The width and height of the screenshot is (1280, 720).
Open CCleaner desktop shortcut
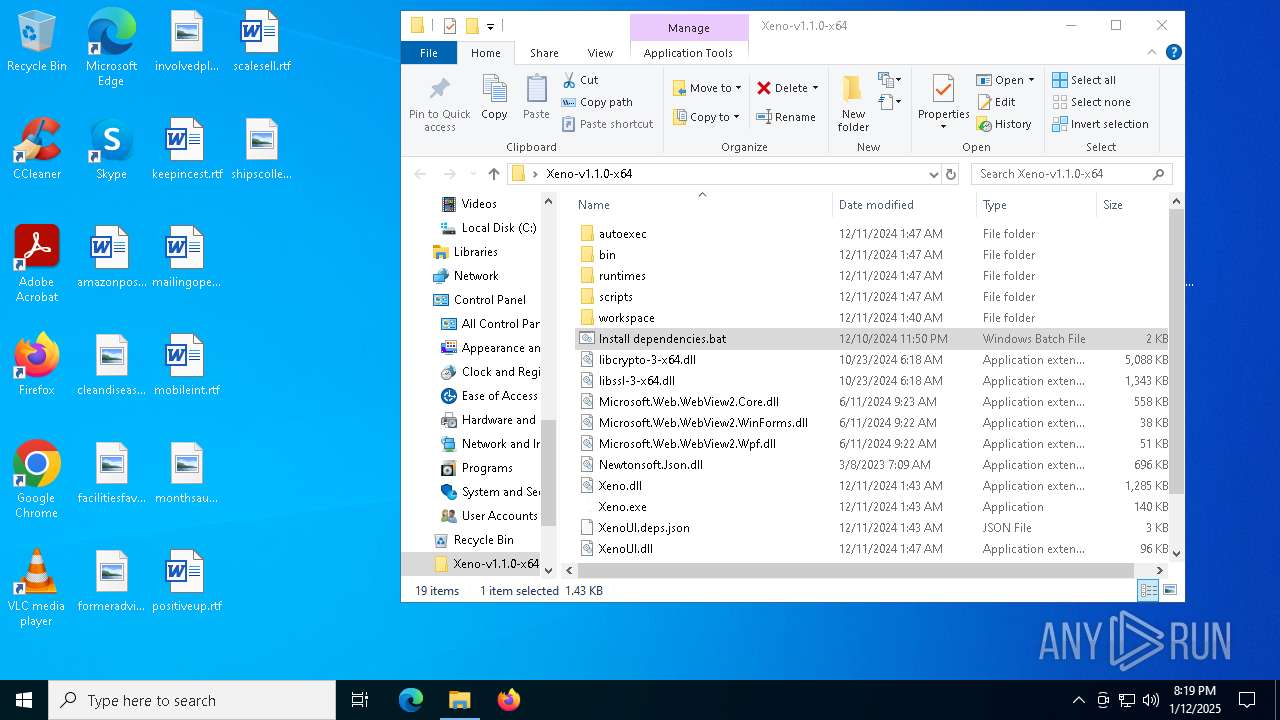(37, 149)
